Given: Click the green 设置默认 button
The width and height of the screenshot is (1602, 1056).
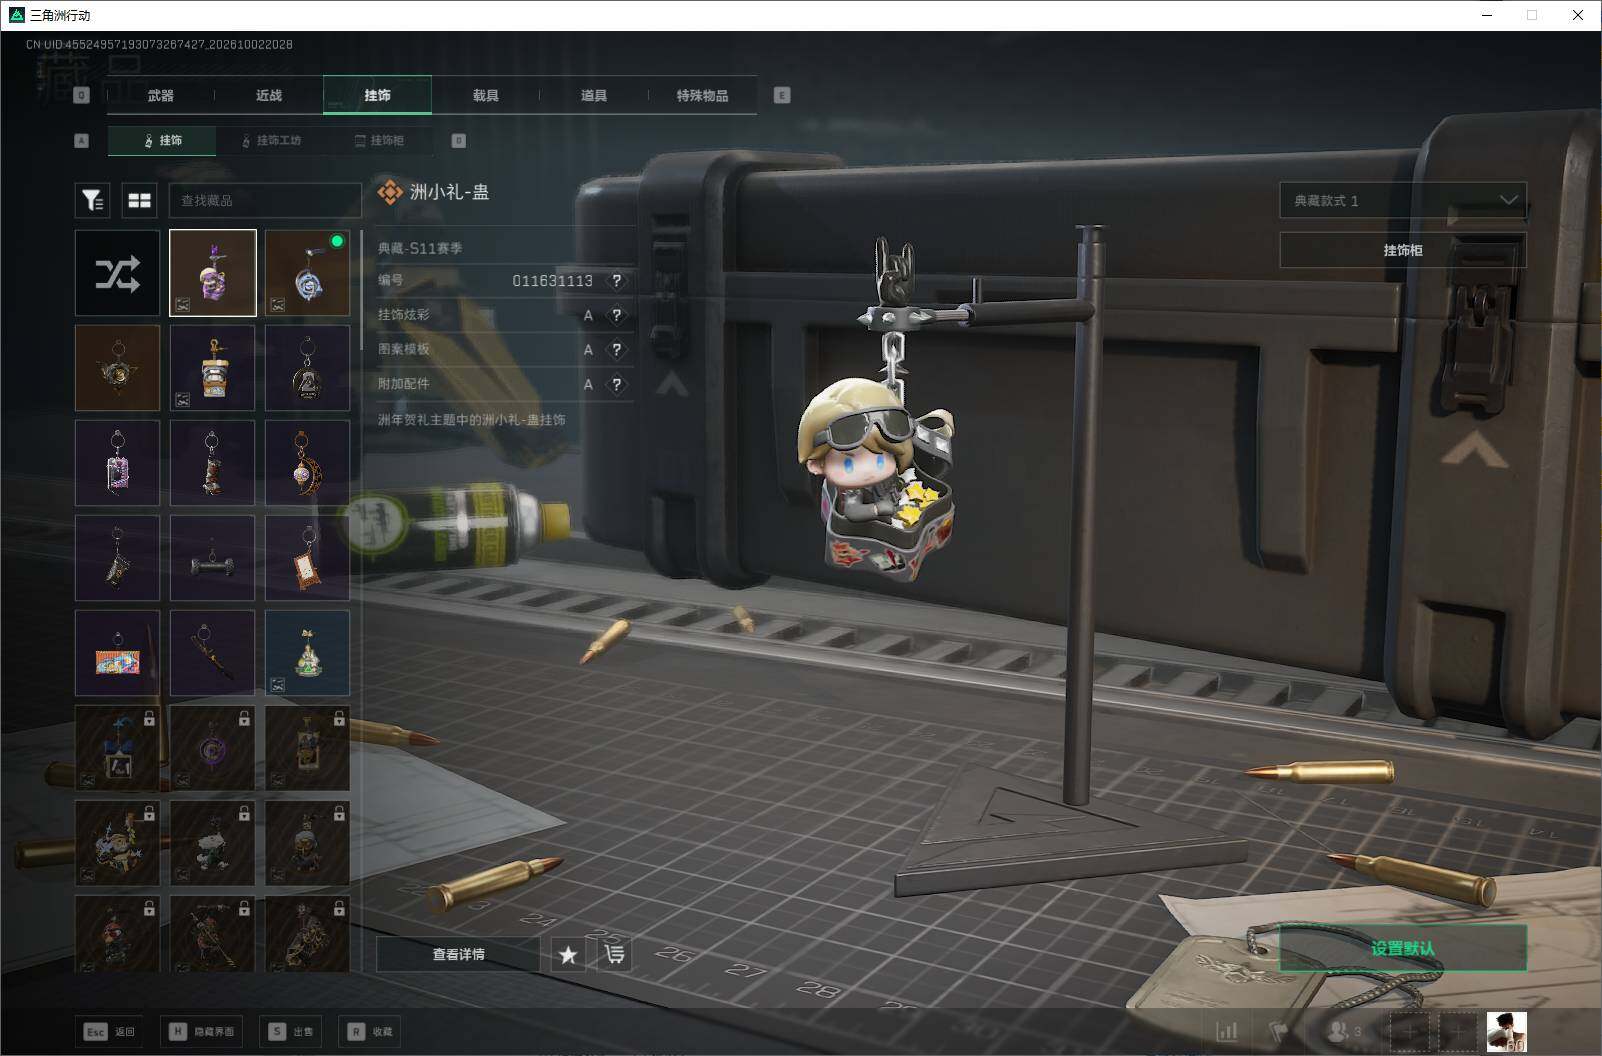Looking at the screenshot, I should coord(1403,948).
